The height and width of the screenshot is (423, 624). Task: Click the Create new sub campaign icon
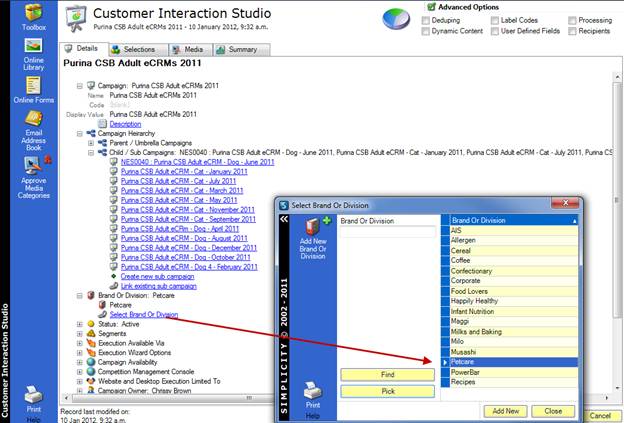[114, 276]
